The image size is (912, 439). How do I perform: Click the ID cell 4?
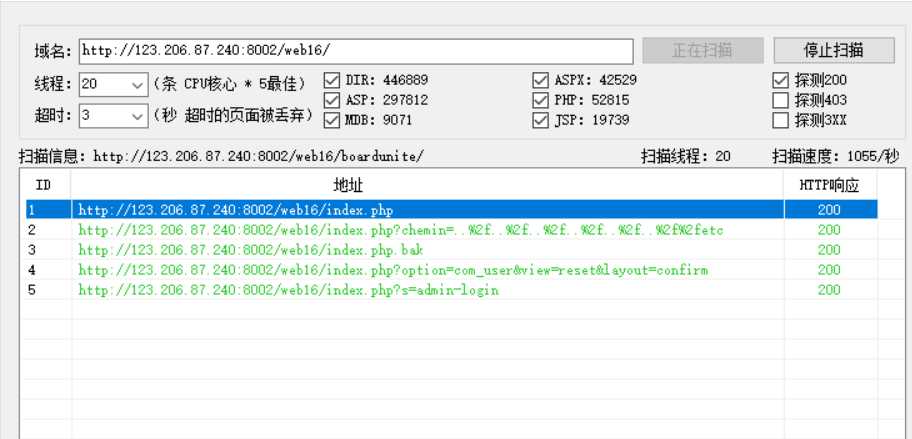[32, 270]
